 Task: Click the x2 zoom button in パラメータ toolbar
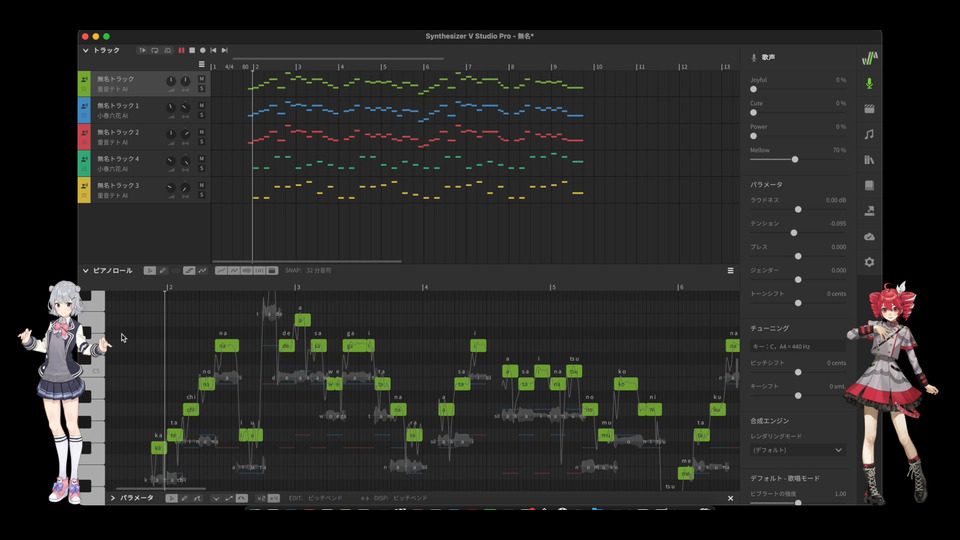[261, 498]
